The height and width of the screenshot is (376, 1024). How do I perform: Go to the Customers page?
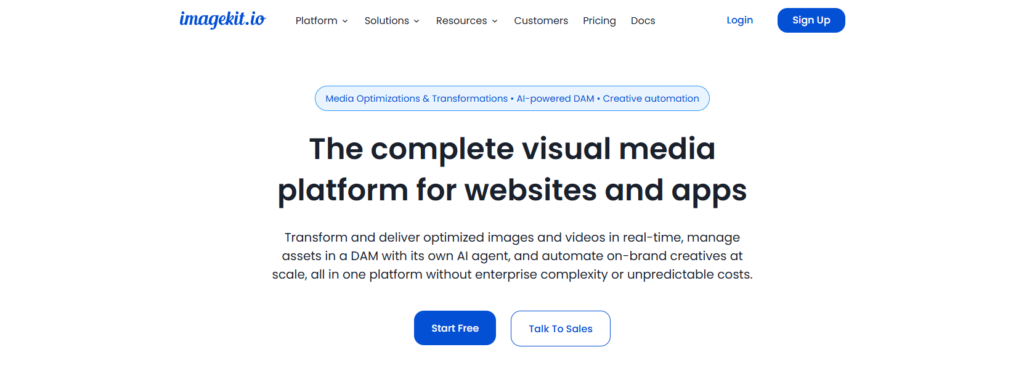[541, 20]
